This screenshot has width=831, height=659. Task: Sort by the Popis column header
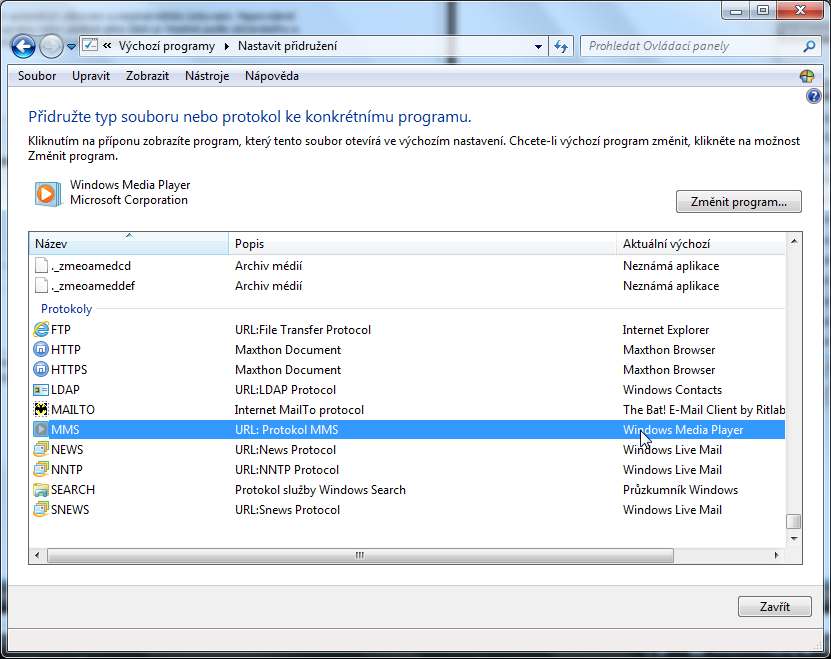click(x=422, y=244)
